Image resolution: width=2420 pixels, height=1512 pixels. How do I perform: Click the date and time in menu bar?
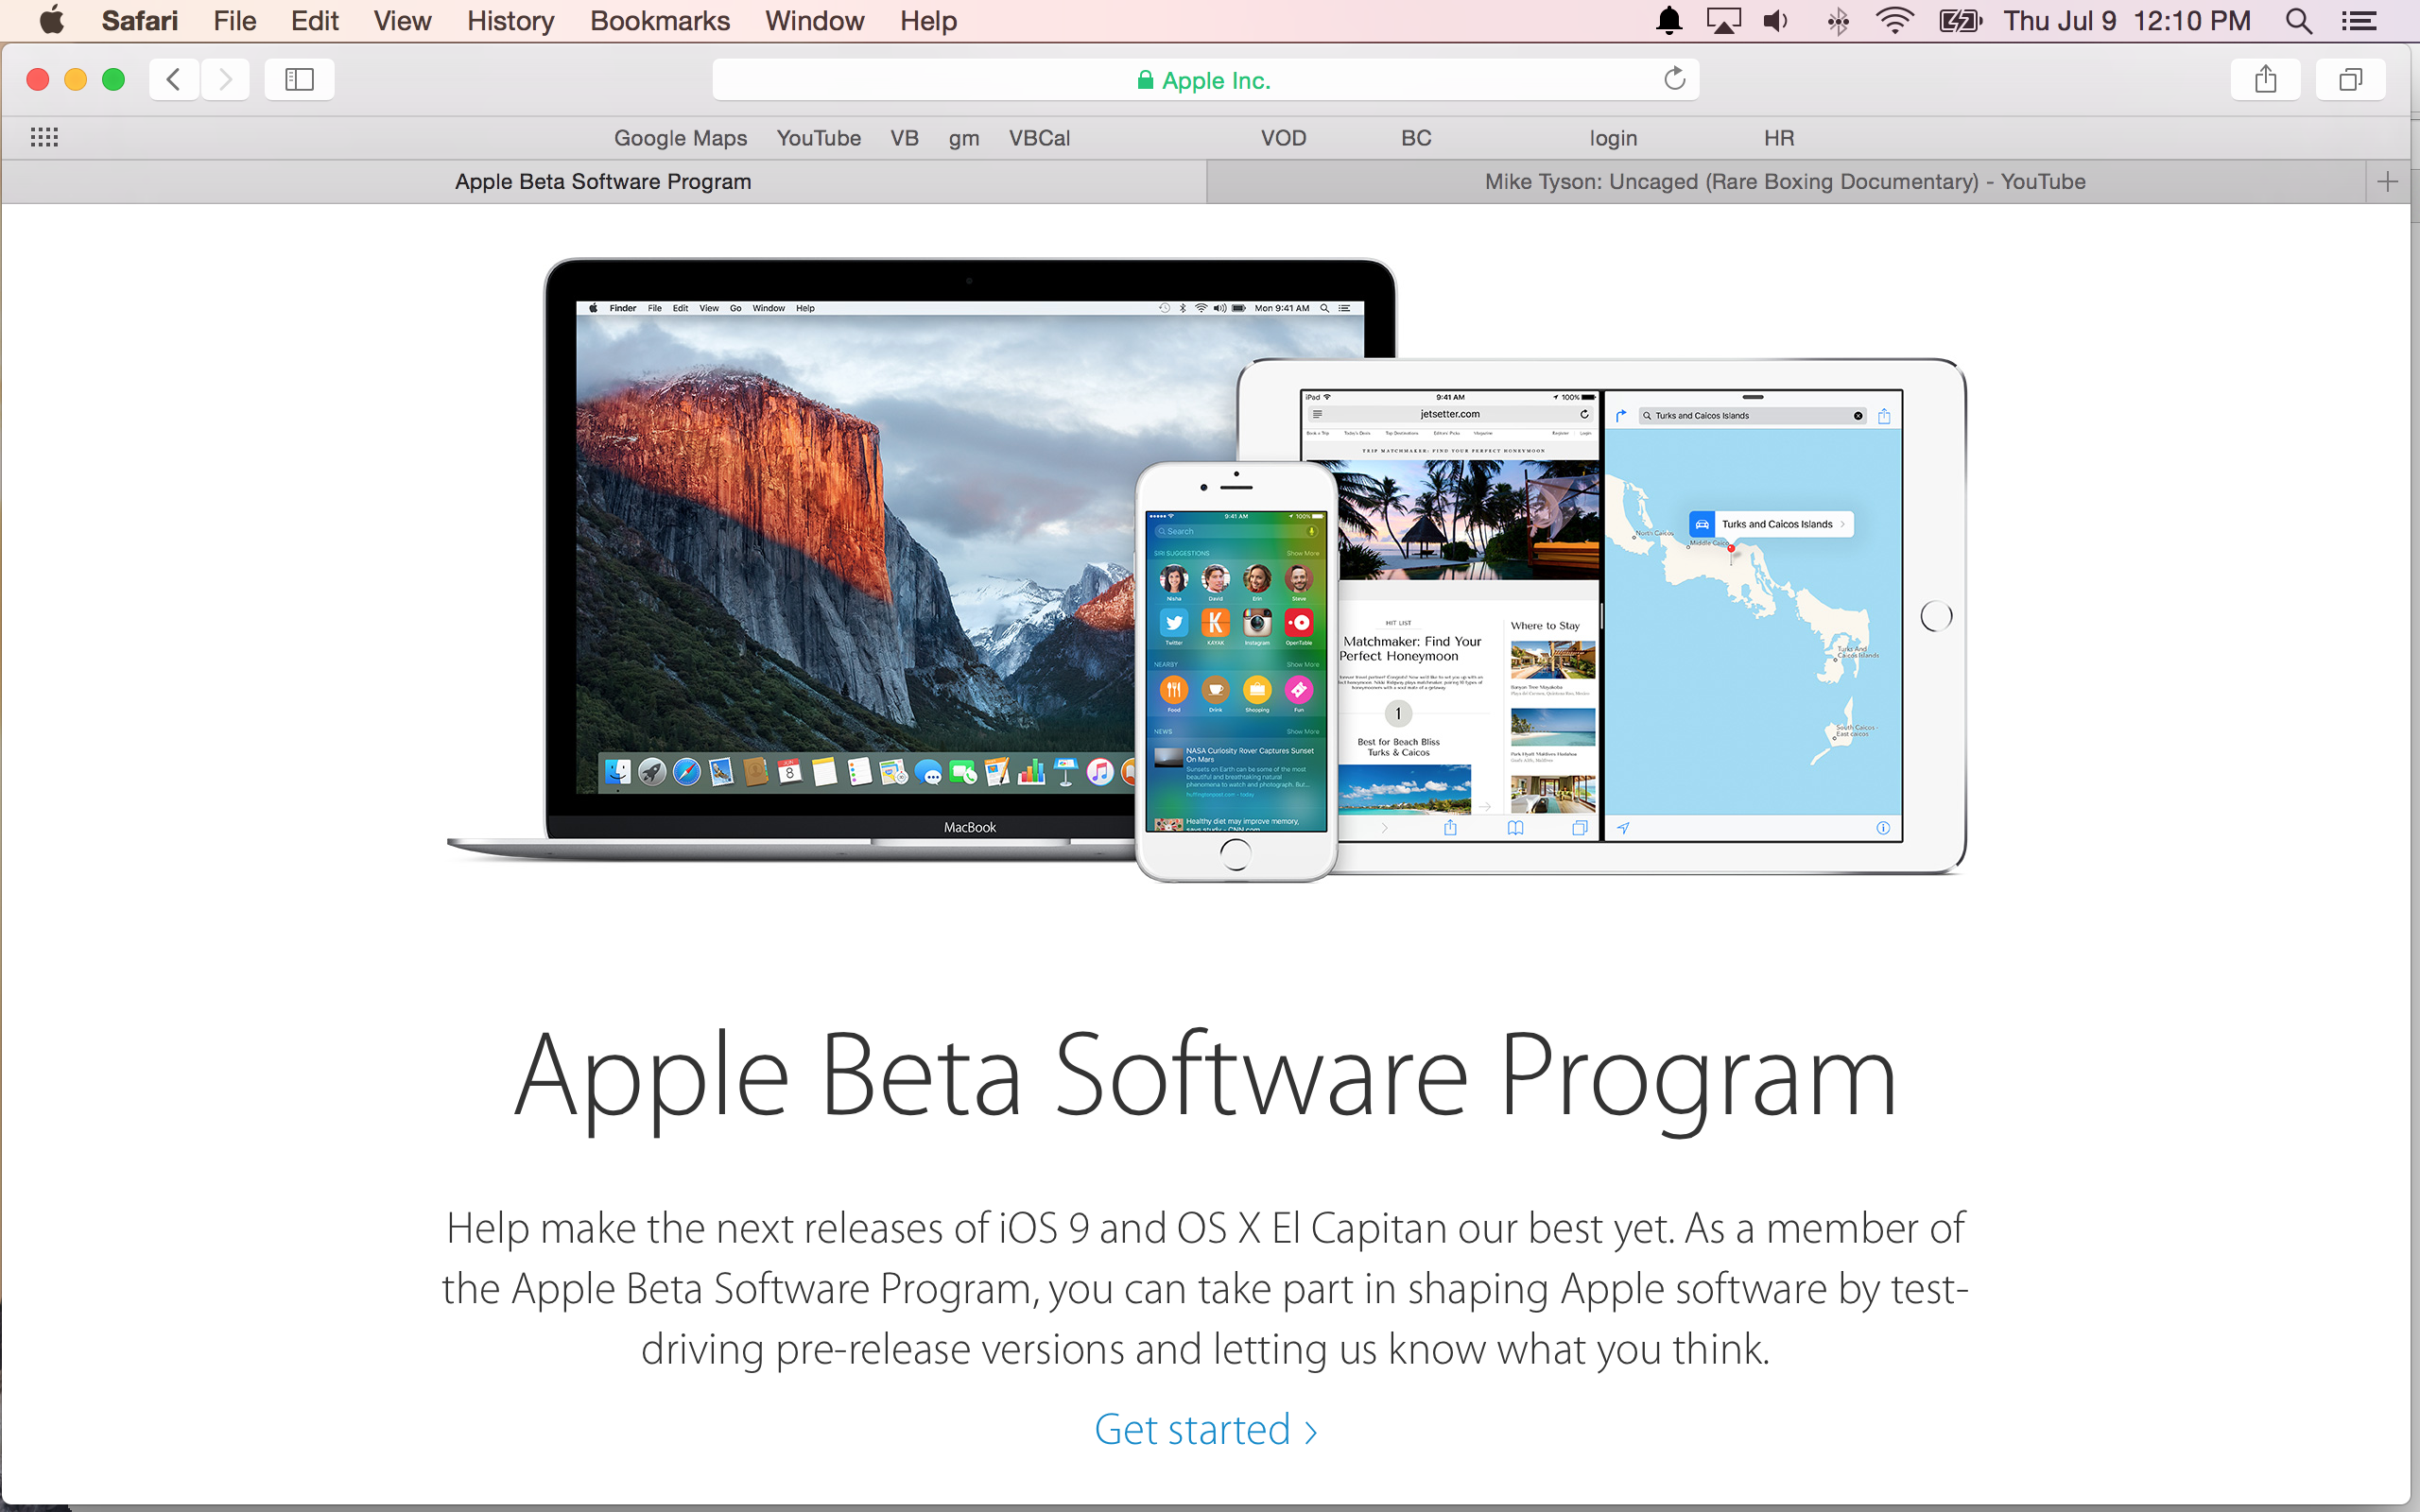pyautogui.click(x=2127, y=21)
